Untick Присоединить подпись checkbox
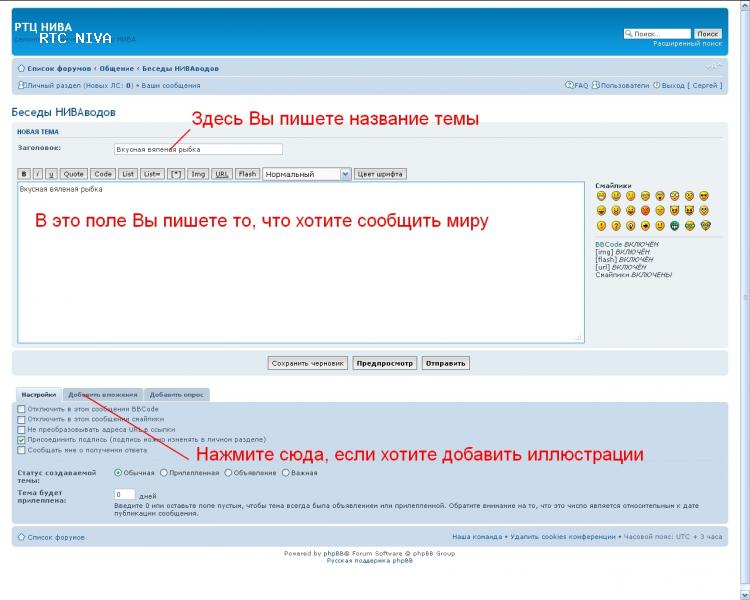Image resolution: width=750 pixels, height=600 pixels. tap(21, 440)
